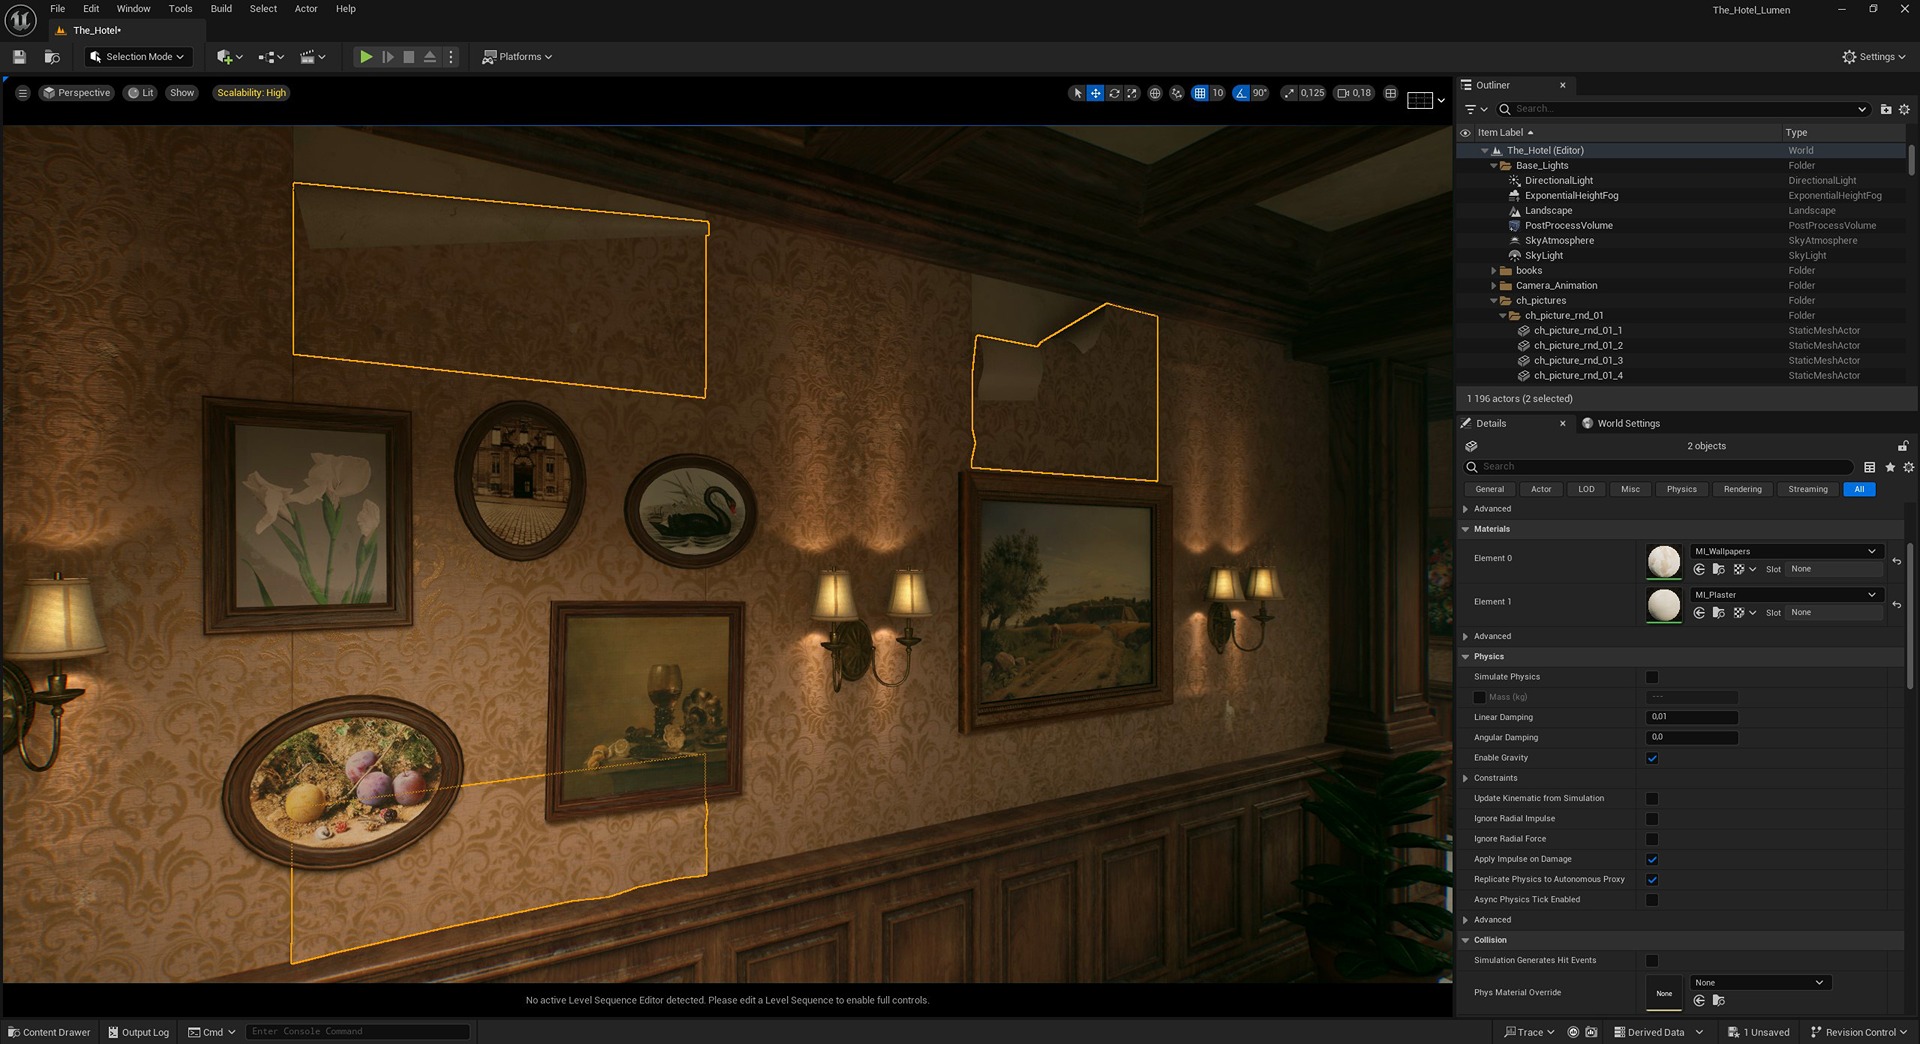Open the Platforms dropdown menu
This screenshot has width=1920, height=1044.
517,57
